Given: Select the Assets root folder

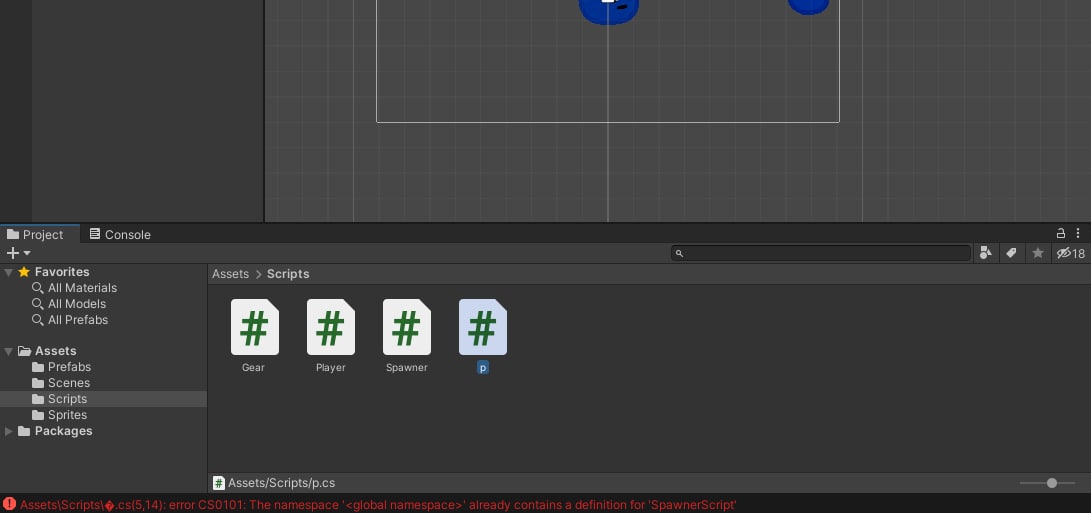Looking at the screenshot, I should pos(55,351).
